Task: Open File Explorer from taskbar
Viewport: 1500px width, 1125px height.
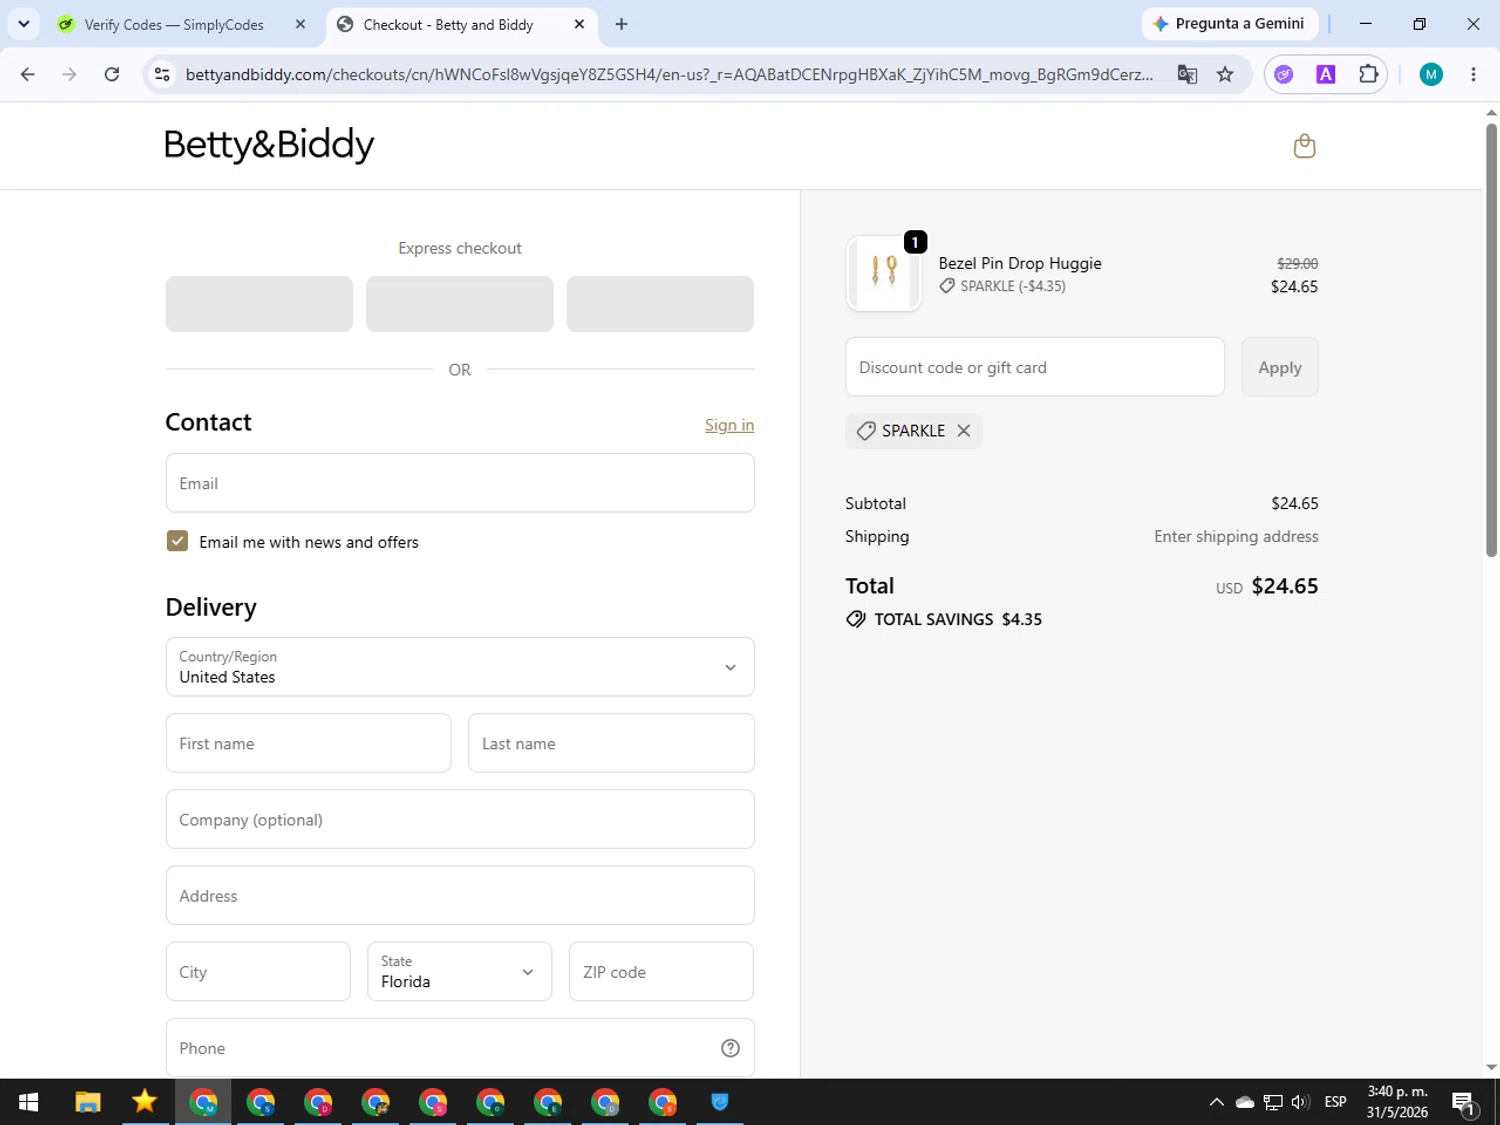Action: [x=88, y=1102]
